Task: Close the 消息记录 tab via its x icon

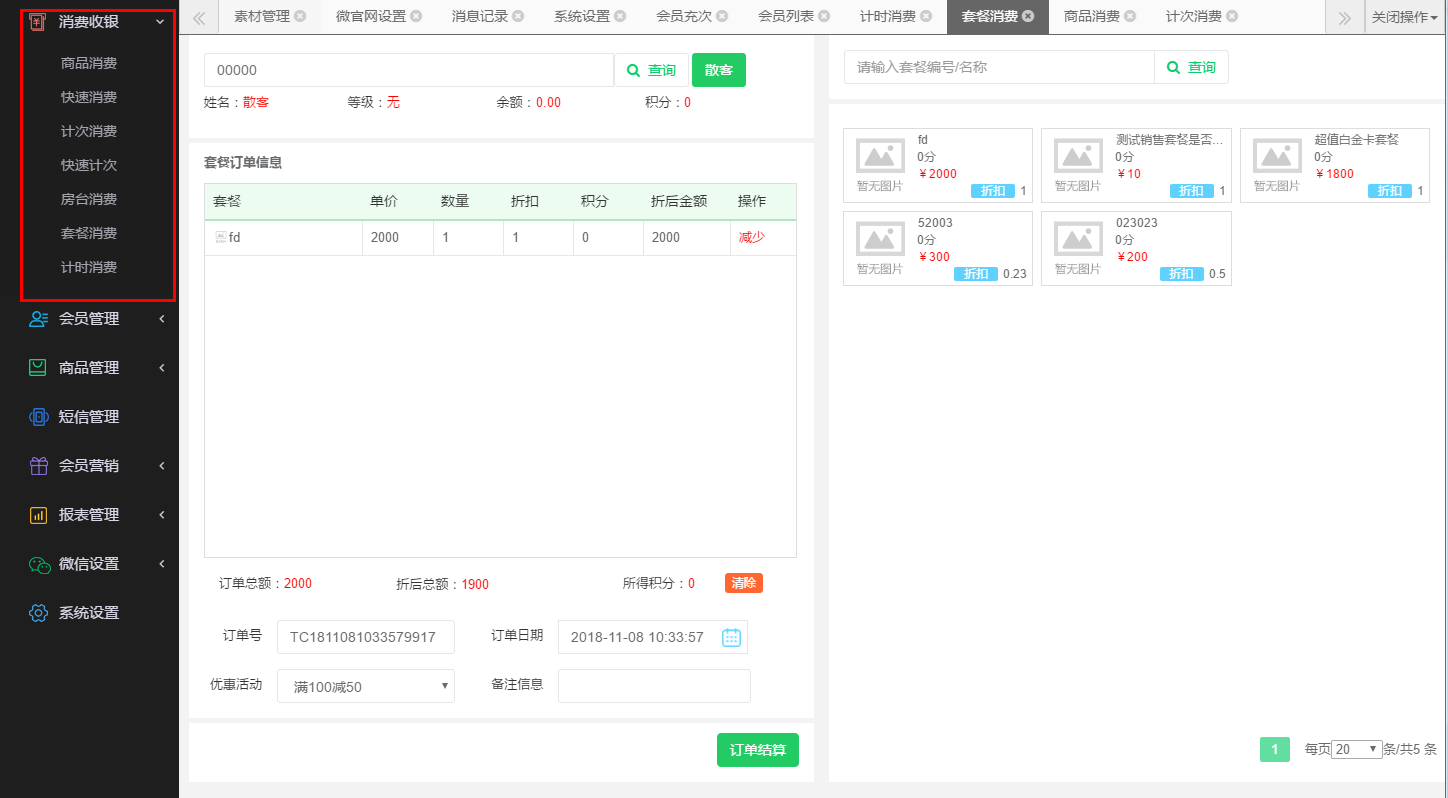Action: point(518,16)
